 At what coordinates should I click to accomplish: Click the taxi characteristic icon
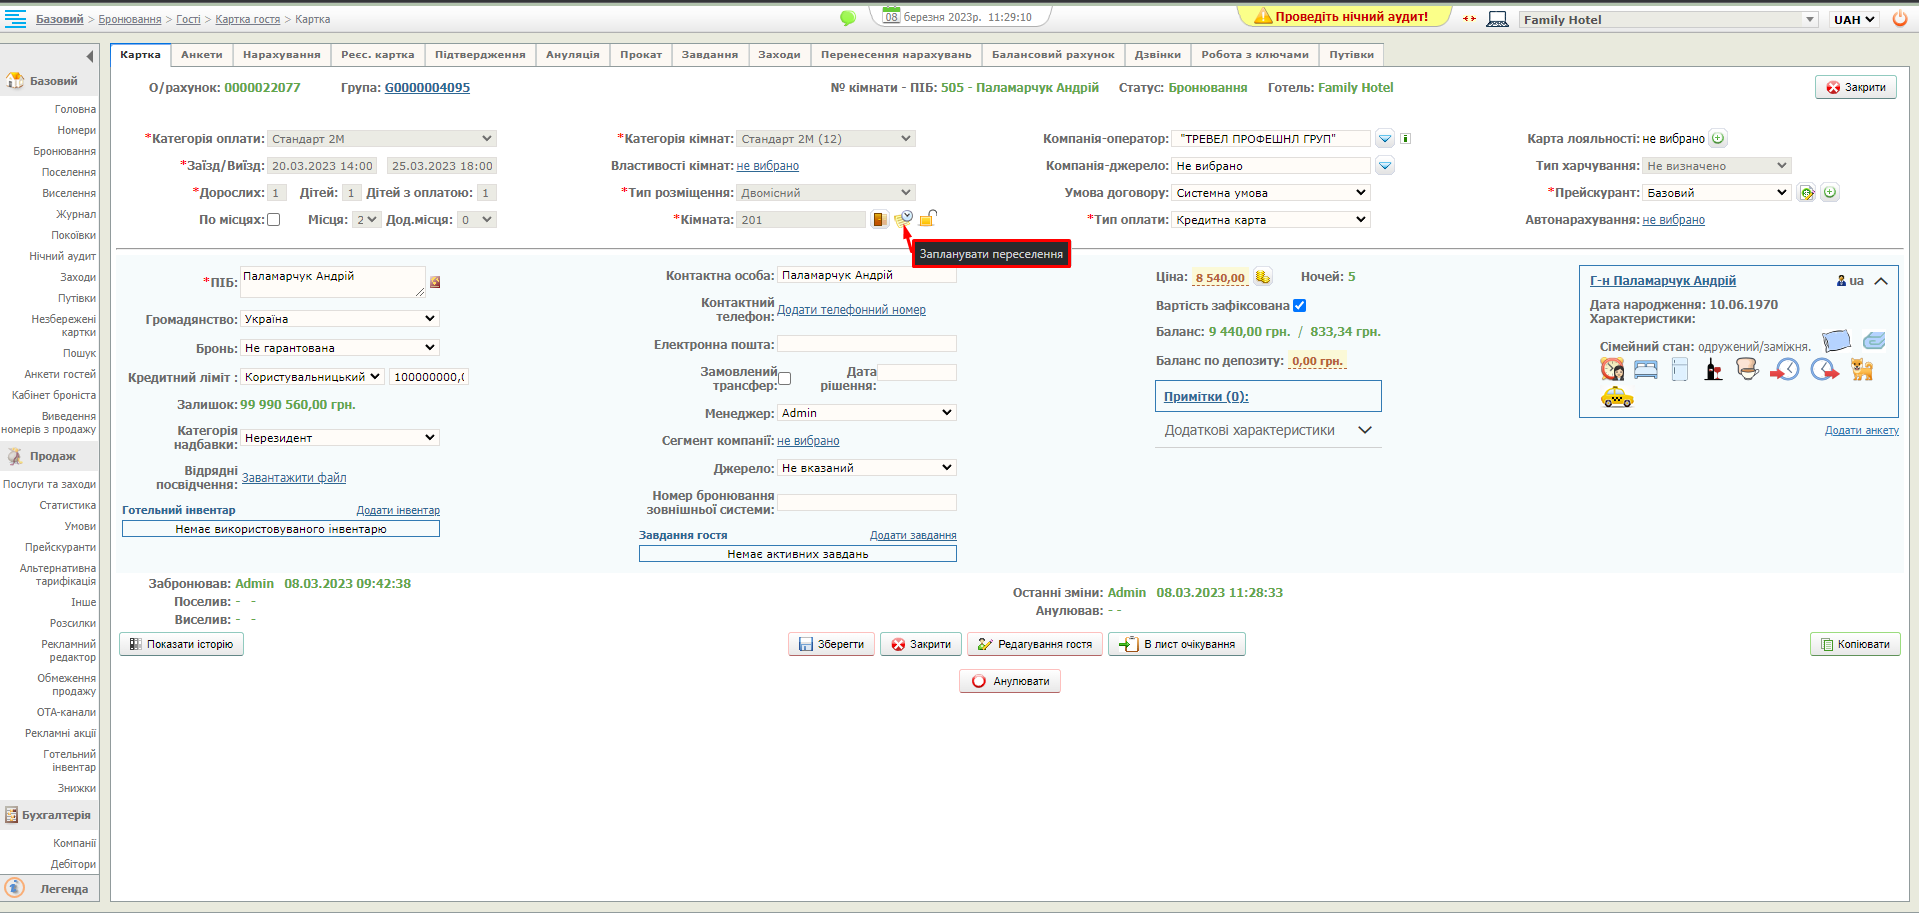[x=1616, y=398]
